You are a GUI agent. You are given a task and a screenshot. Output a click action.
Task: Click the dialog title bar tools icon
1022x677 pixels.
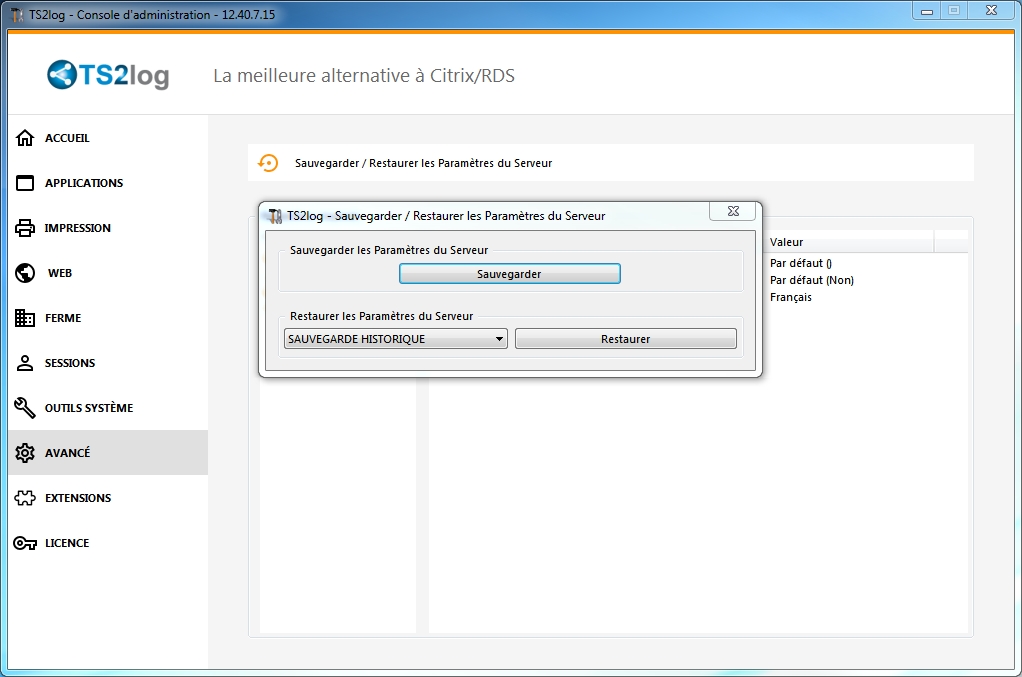click(x=275, y=216)
